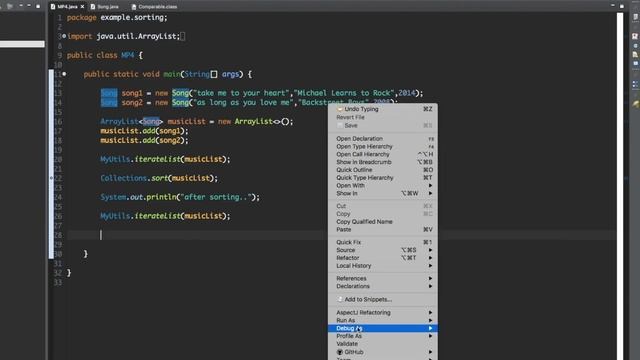Click the round blue icon in the right trim bar
The height and width of the screenshot is (360, 640).
[635, 45]
